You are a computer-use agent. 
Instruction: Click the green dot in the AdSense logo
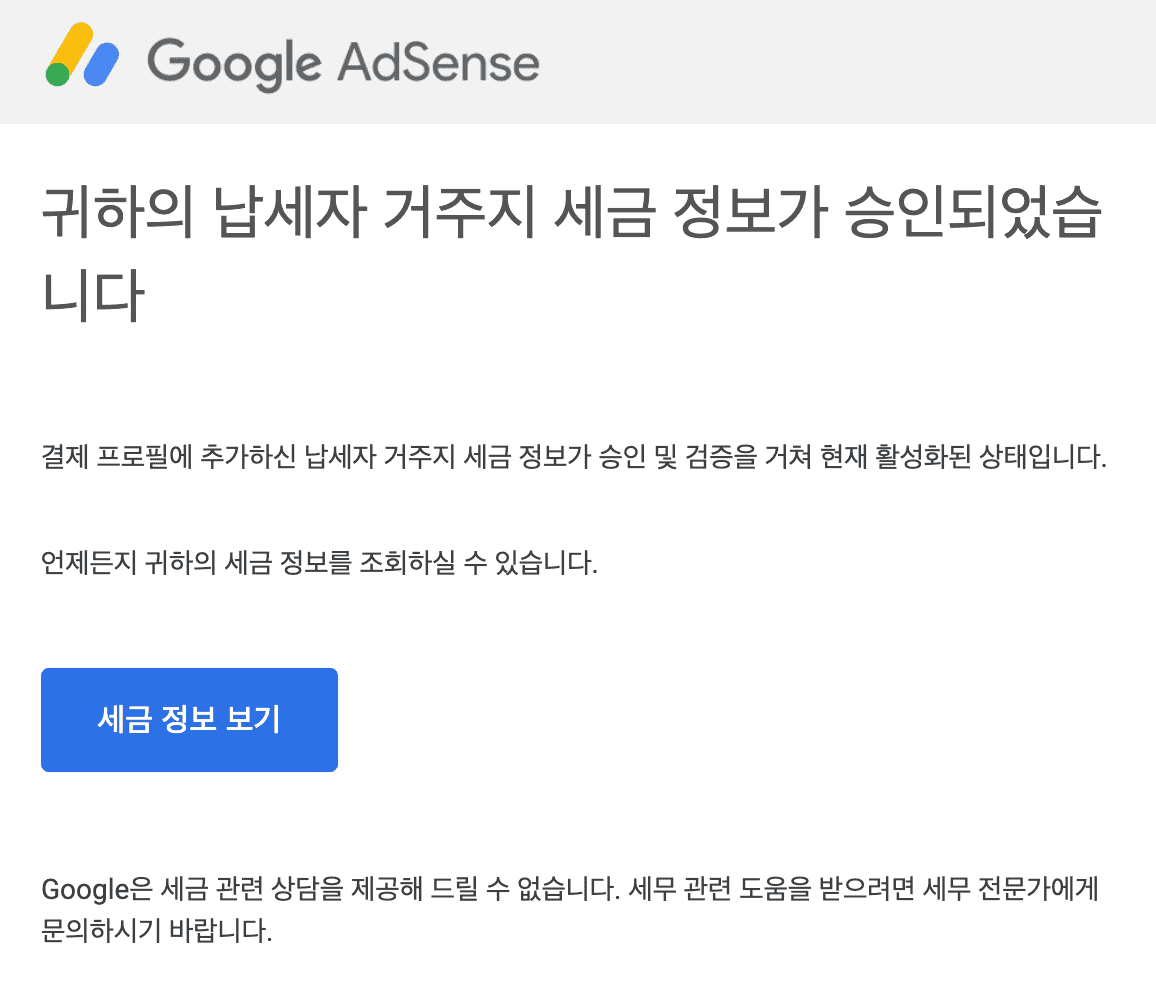pos(55,75)
